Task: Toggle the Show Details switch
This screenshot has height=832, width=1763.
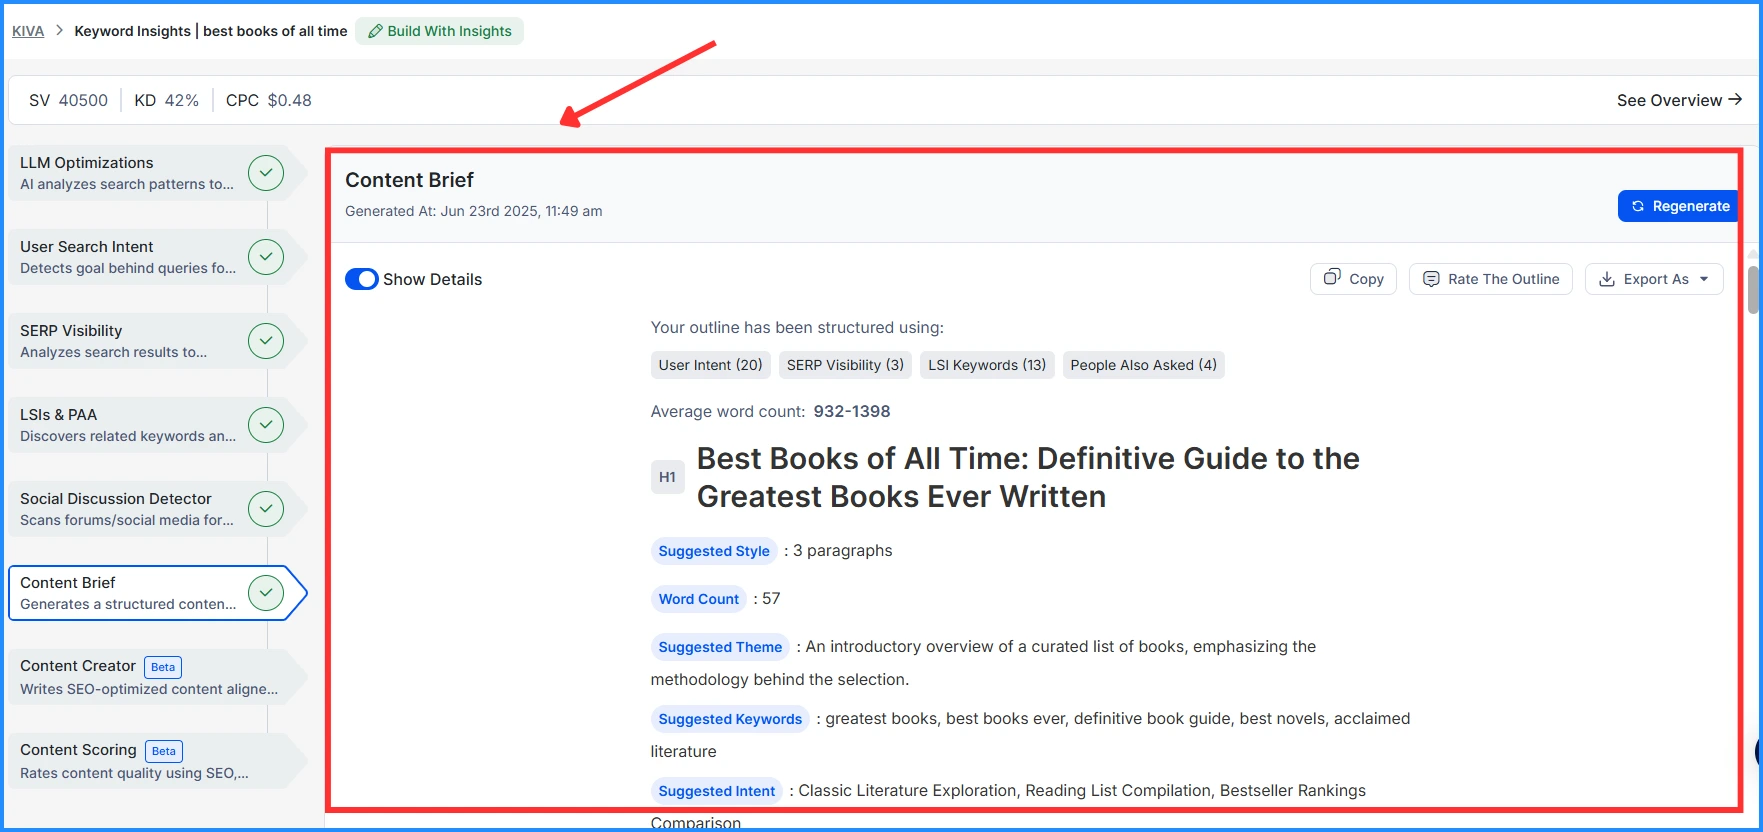Action: point(361,279)
